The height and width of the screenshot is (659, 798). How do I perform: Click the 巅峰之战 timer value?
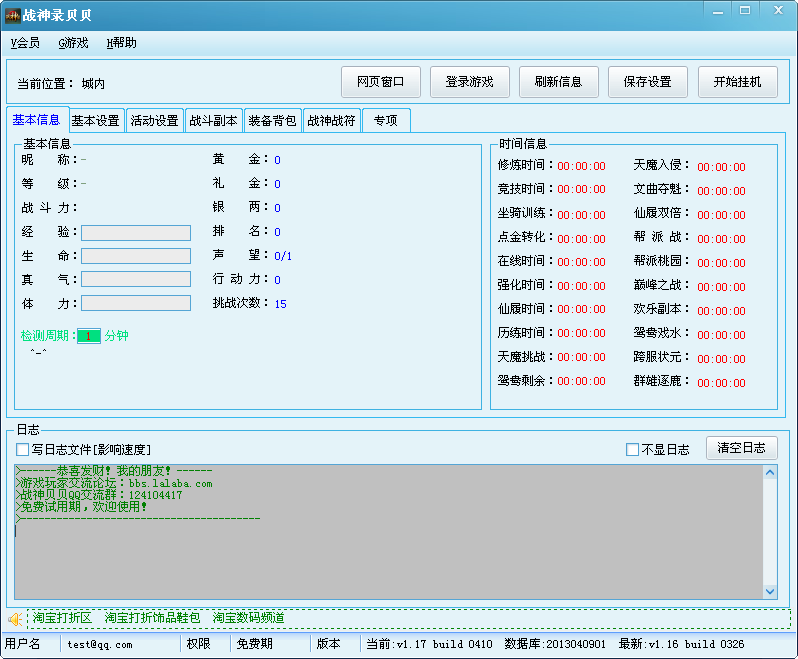(721, 288)
